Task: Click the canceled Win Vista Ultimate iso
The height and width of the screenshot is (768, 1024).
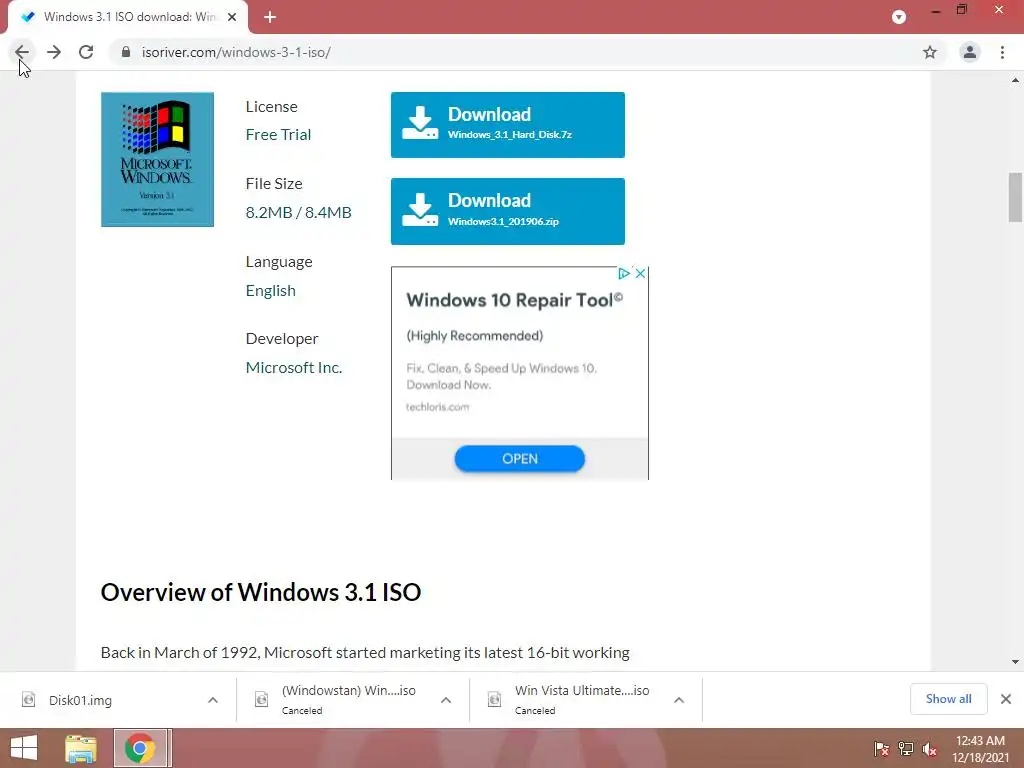Action: tap(581, 699)
